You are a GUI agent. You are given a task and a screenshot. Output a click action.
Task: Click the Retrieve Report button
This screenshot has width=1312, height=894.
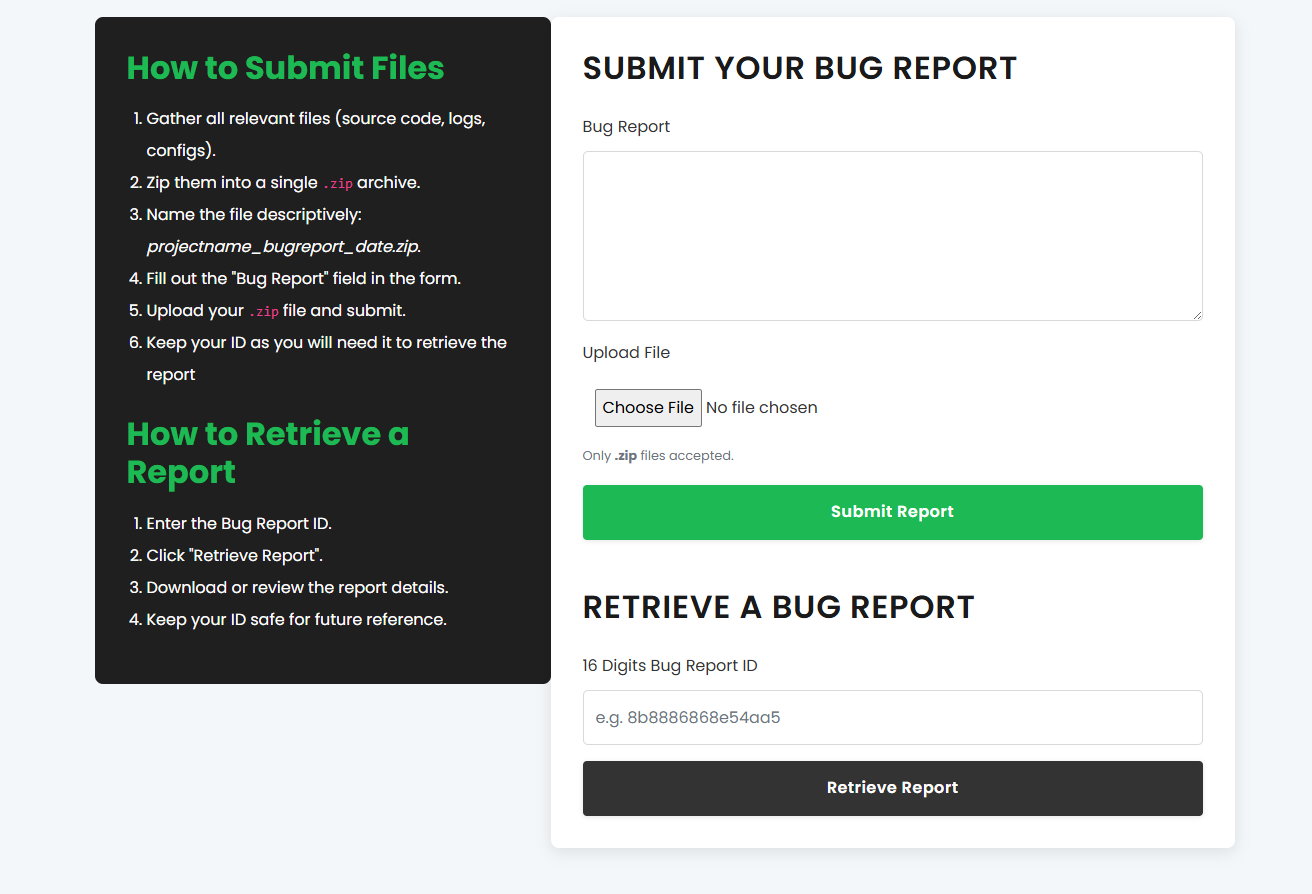coord(892,787)
